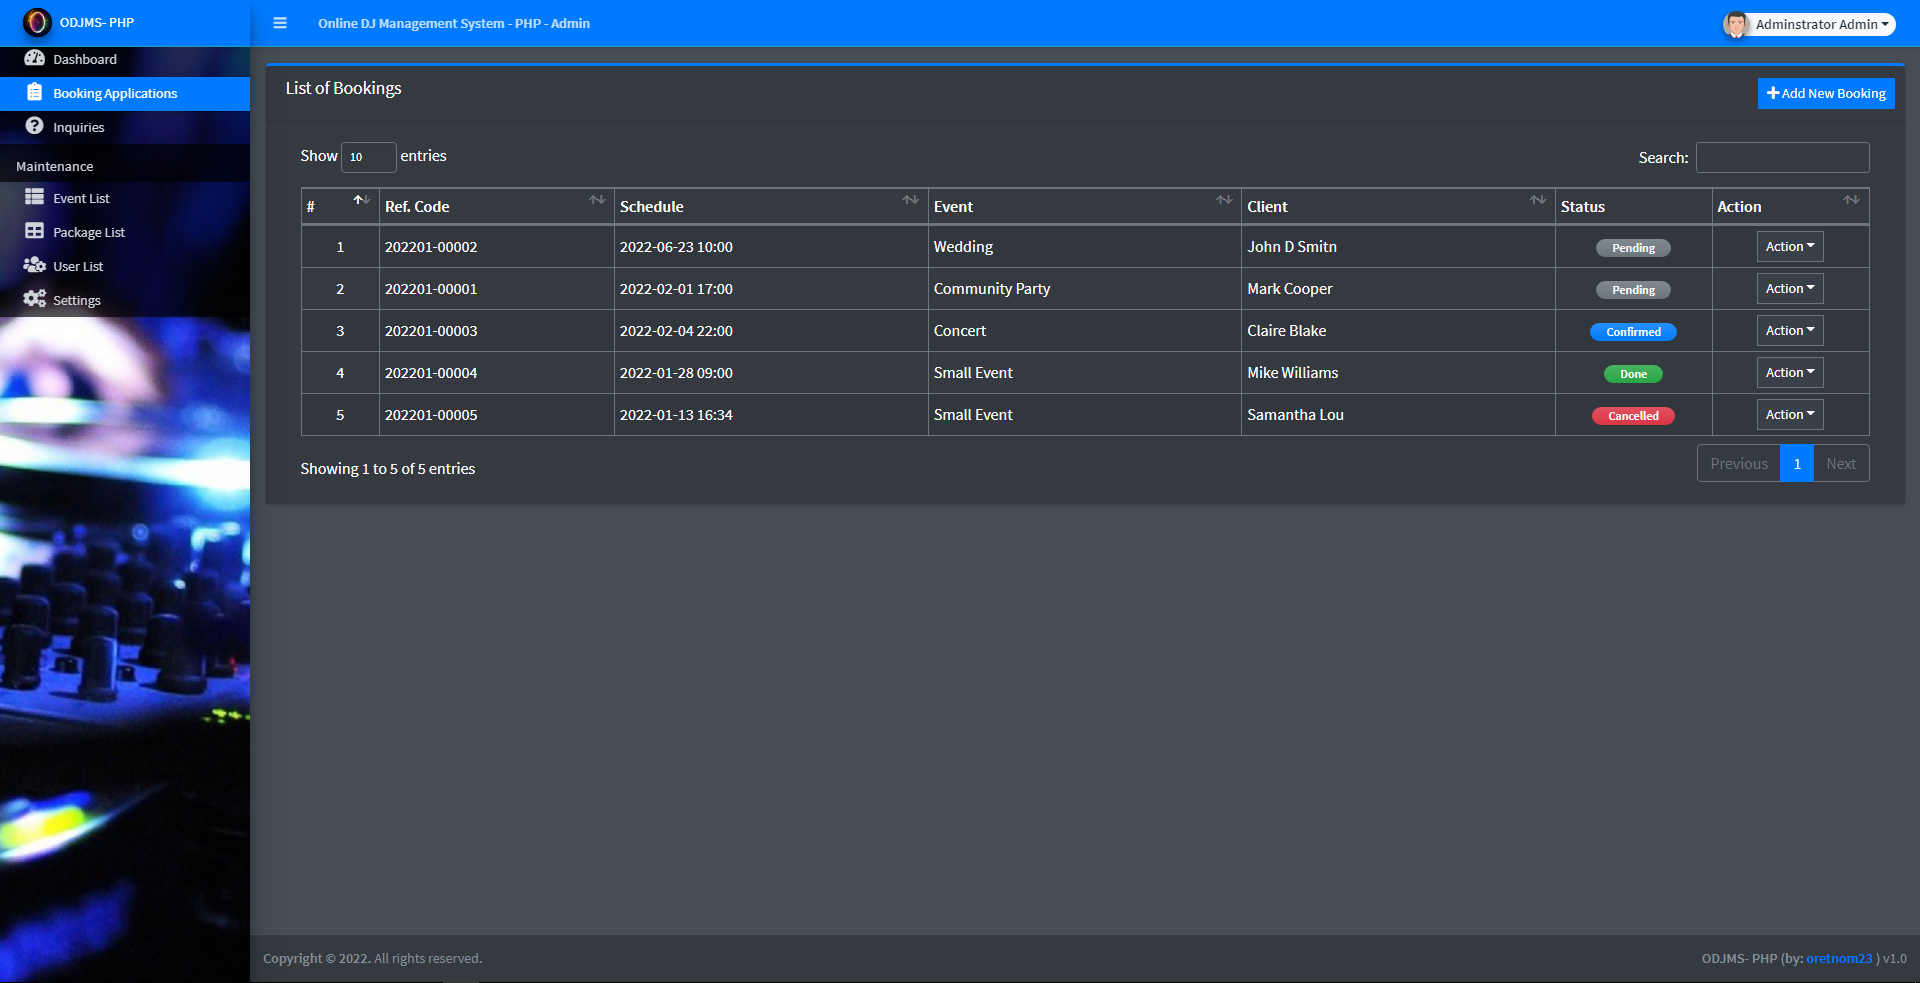This screenshot has height=983, width=1920.
Task: Click Ref. Code 202201-00001 cell
Action: point(497,289)
